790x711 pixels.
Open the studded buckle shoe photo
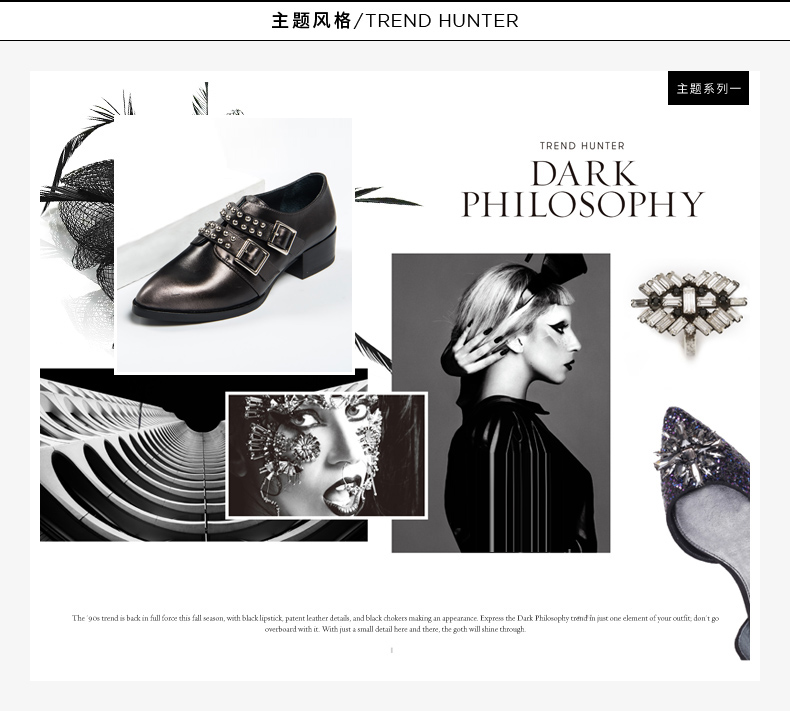[234, 246]
